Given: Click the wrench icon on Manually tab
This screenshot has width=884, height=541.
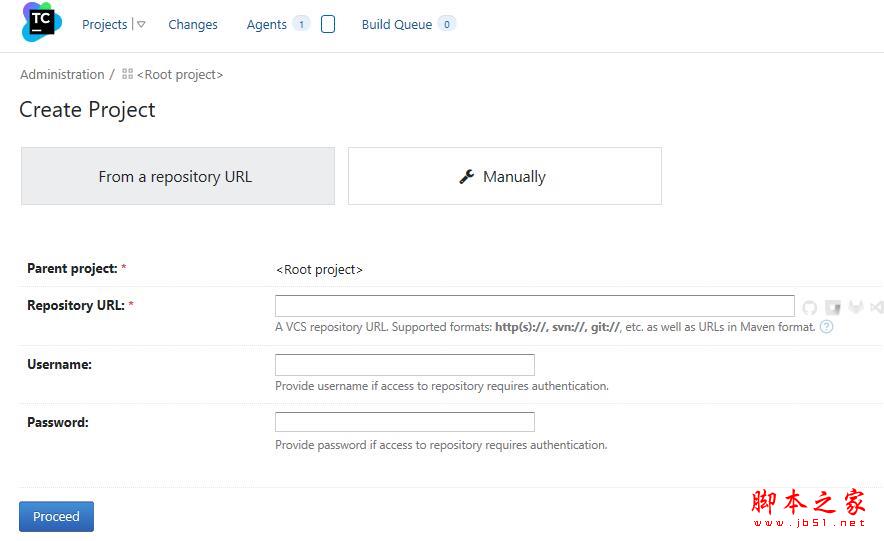Looking at the screenshot, I should pos(466,177).
